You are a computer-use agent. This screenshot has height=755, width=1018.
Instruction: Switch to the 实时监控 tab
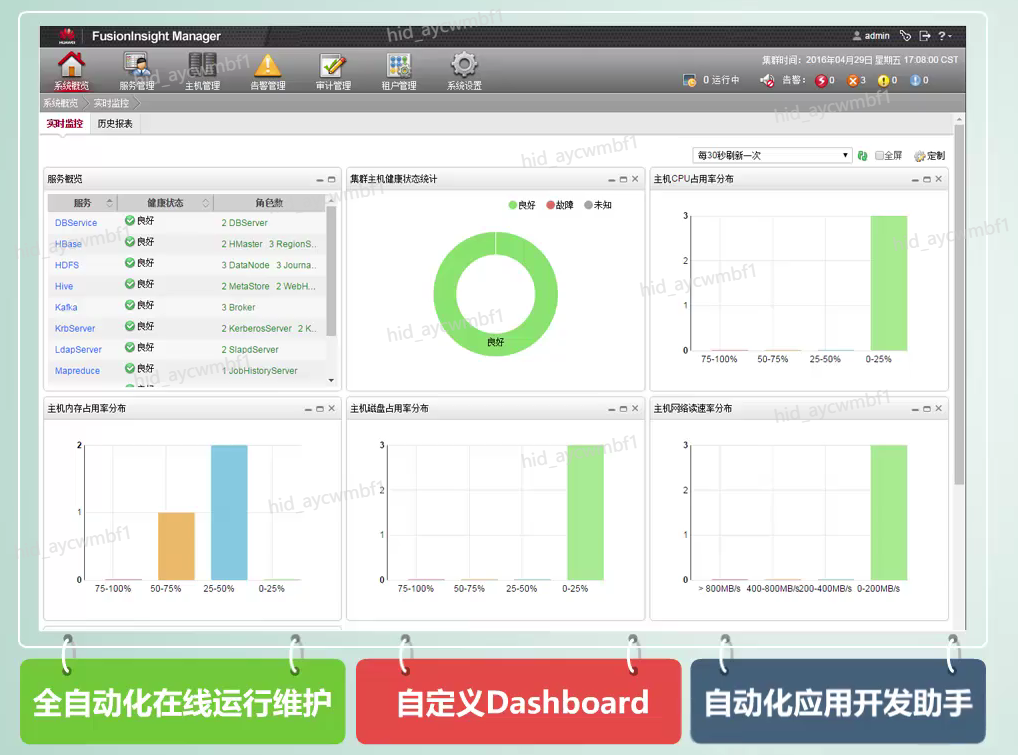[64, 123]
